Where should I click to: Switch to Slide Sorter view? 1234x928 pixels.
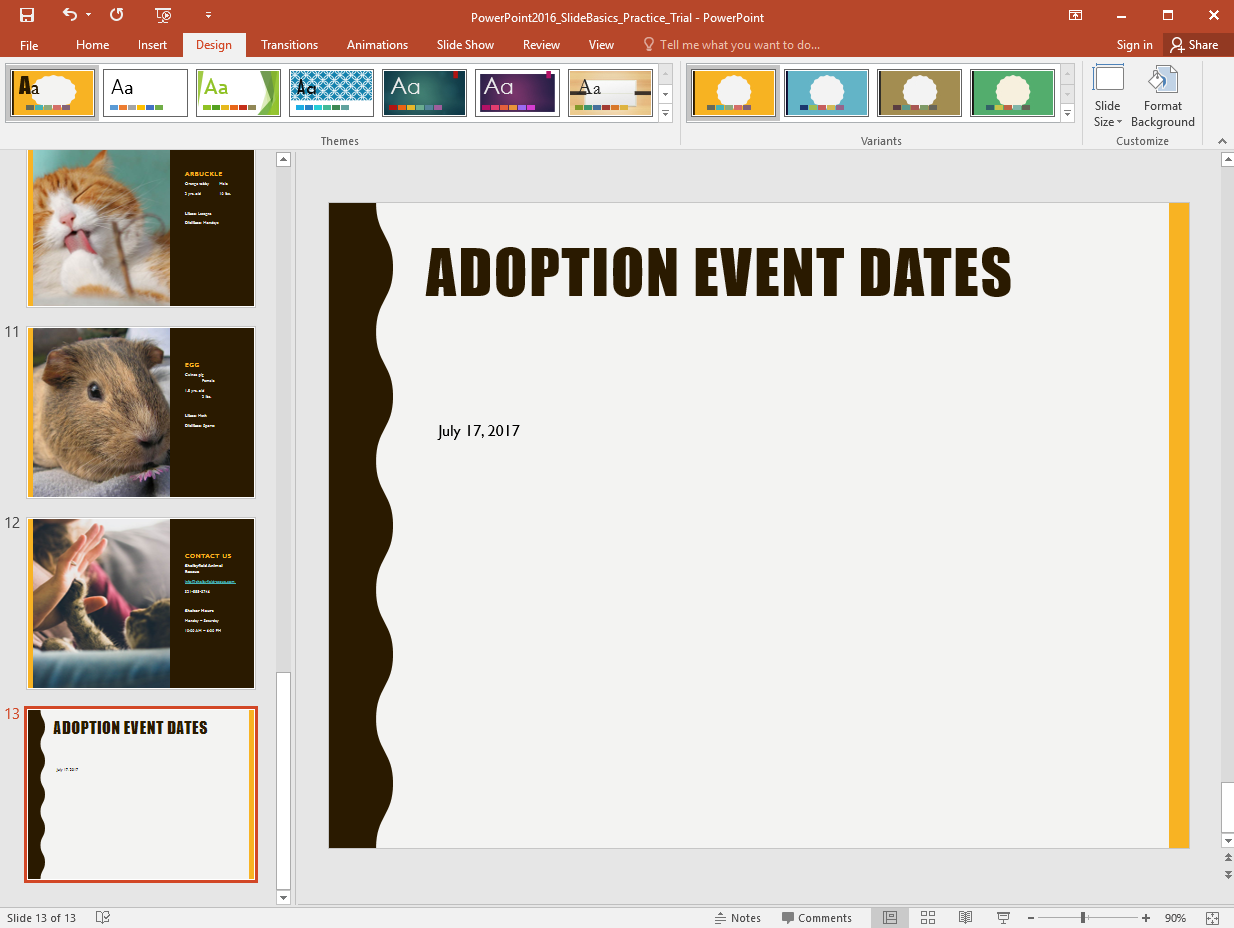(x=927, y=918)
